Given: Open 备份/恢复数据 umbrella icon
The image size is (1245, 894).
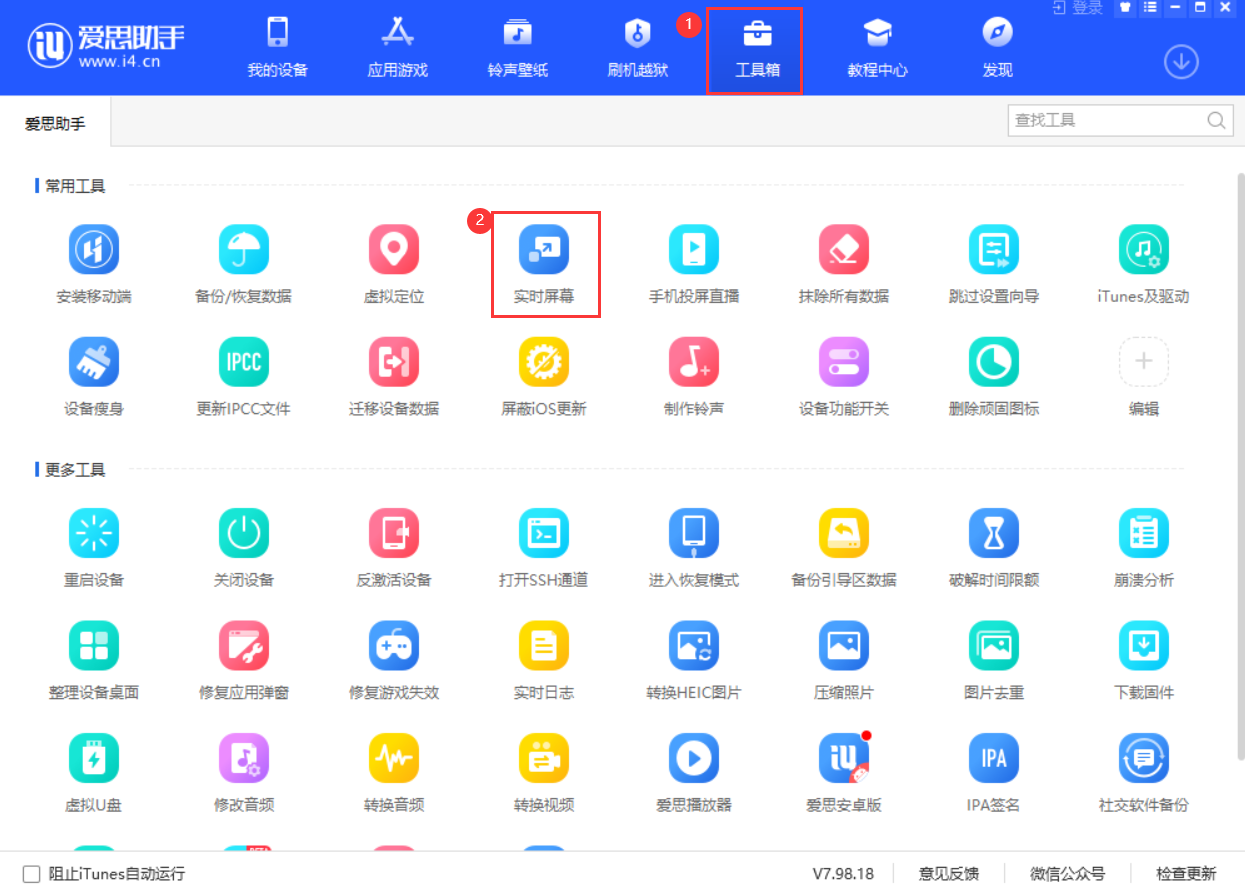Looking at the screenshot, I should (x=244, y=250).
